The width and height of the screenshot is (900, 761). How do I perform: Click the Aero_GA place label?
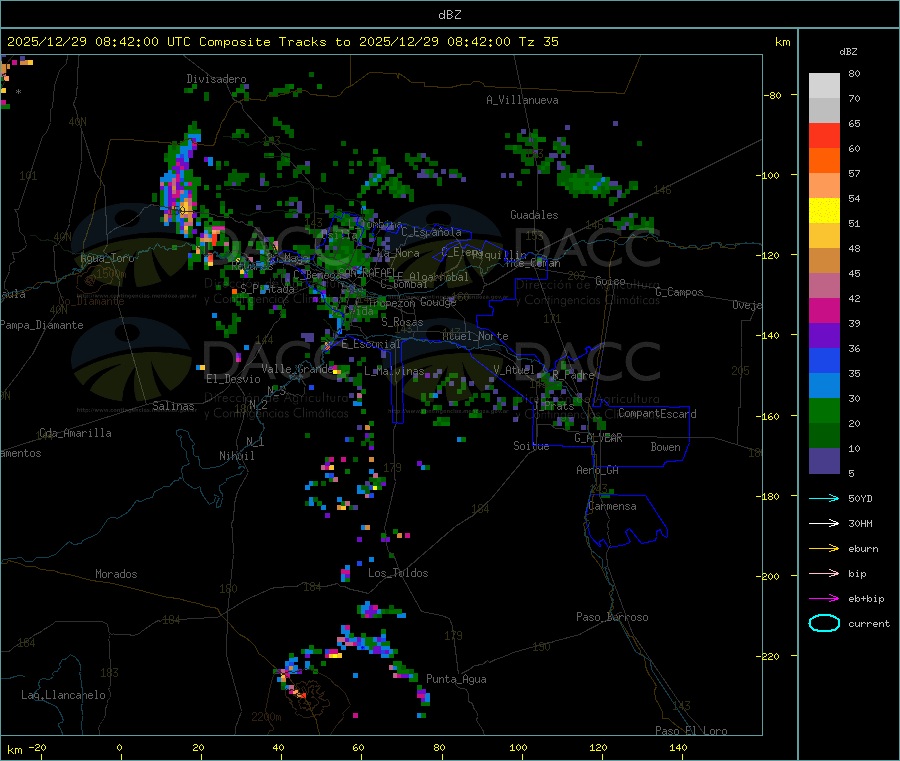pyautogui.click(x=597, y=470)
